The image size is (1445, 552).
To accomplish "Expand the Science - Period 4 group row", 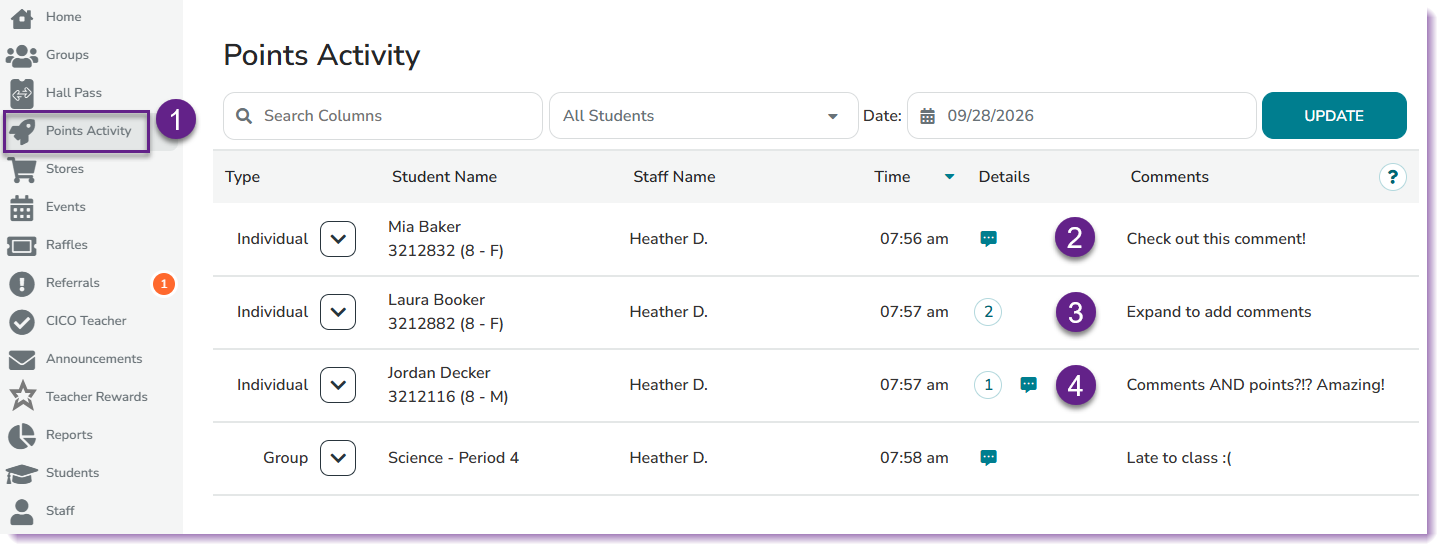I will (338, 458).
